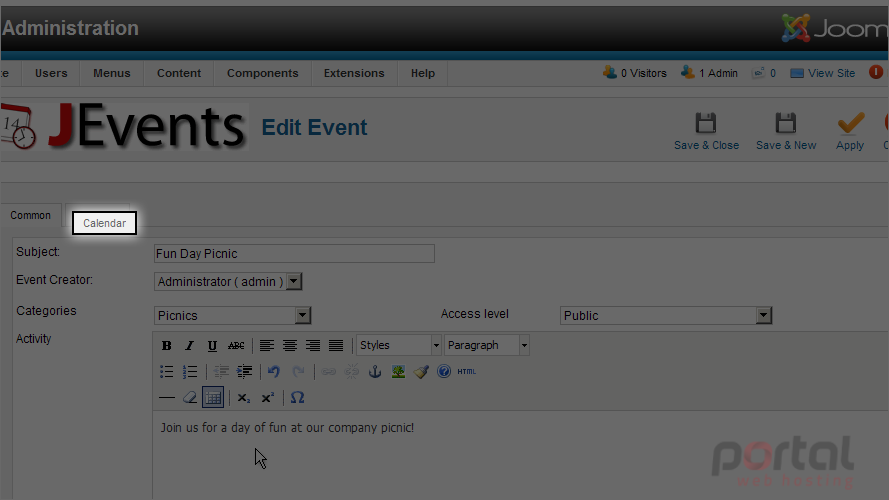Open Paragraph format dropdown
The height and width of the screenshot is (500, 889).
pyautogui.click(x=487, y=345)
